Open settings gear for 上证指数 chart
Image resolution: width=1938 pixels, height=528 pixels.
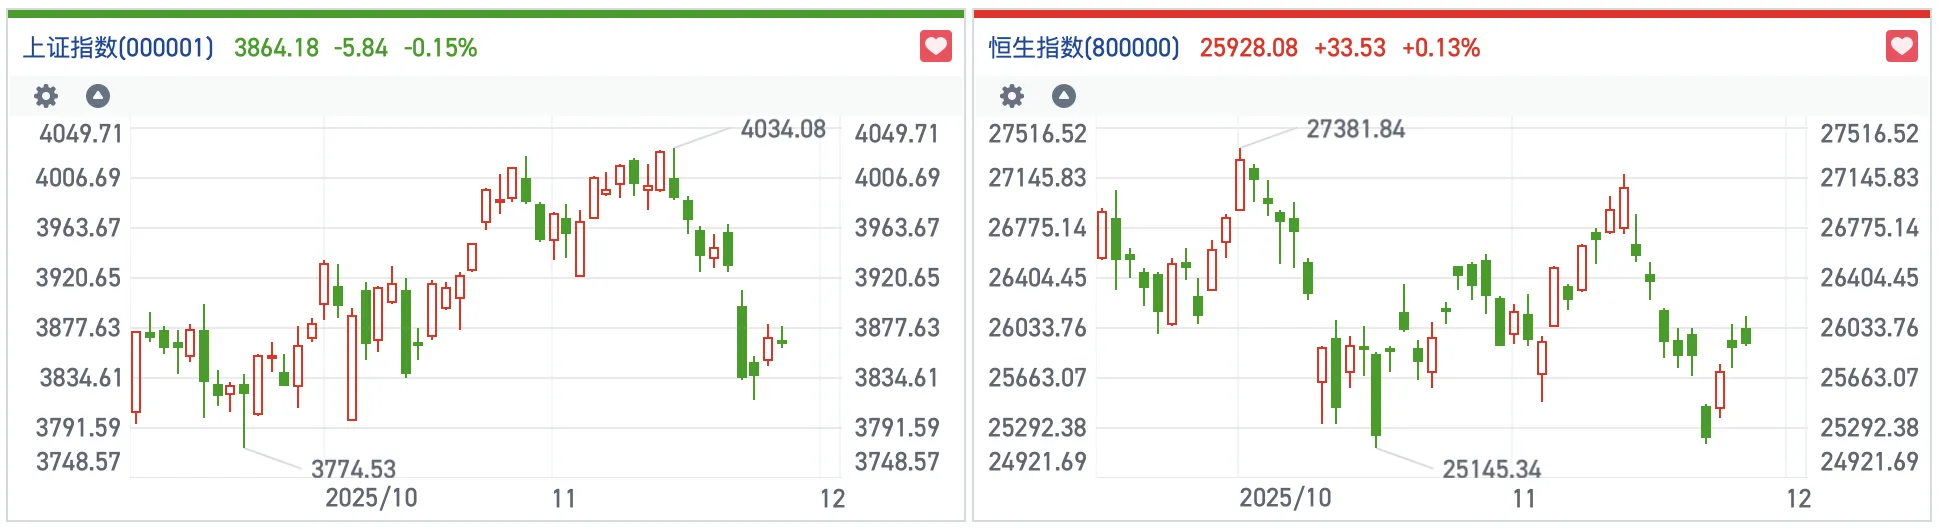point(46,96)
